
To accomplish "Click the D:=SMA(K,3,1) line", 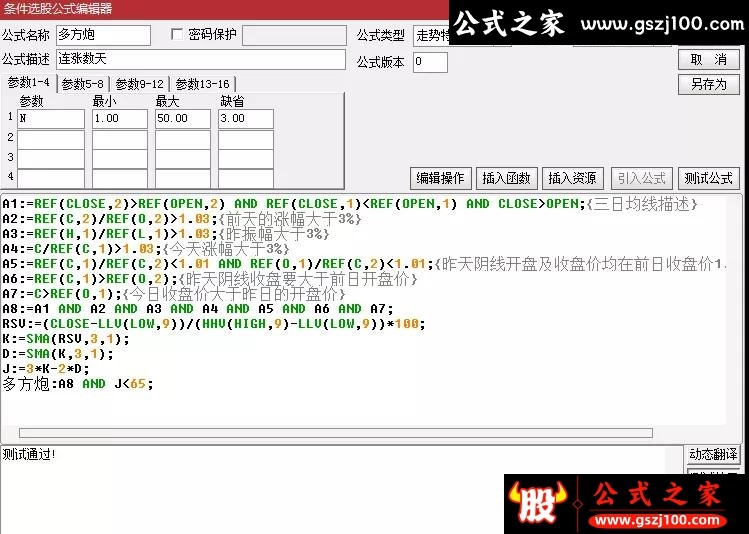I will (x=57, y=354).
